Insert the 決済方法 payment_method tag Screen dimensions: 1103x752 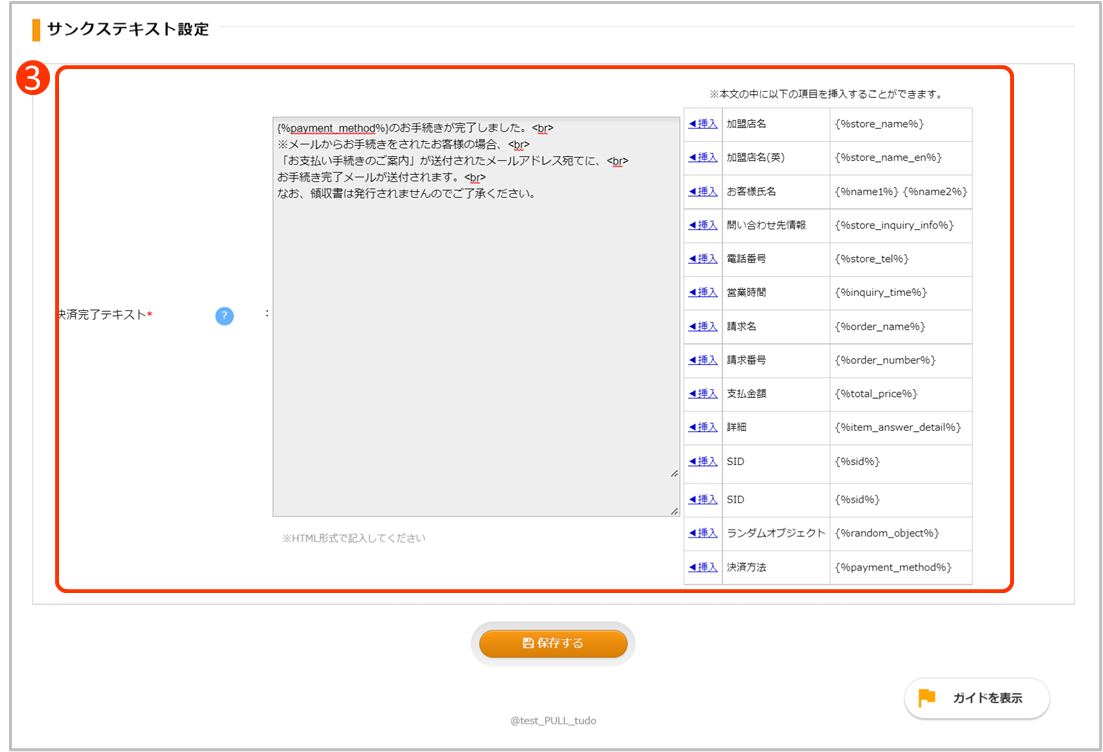[x=703, y=568]
